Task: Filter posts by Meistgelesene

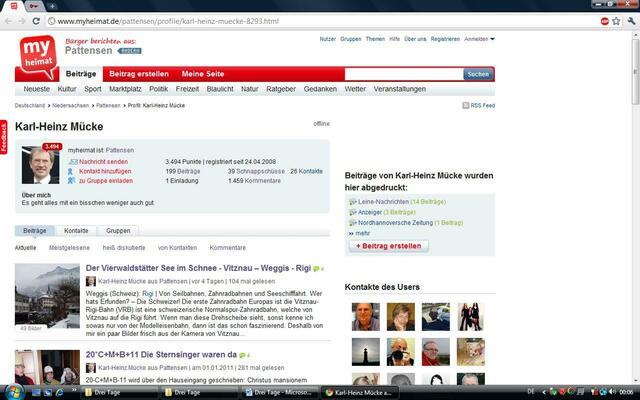Action: point(69,248)
